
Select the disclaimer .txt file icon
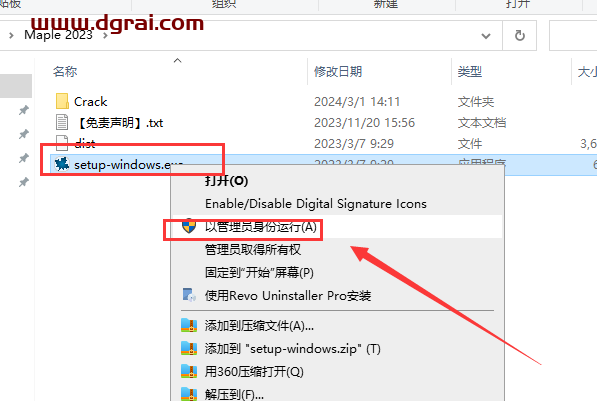62,122
